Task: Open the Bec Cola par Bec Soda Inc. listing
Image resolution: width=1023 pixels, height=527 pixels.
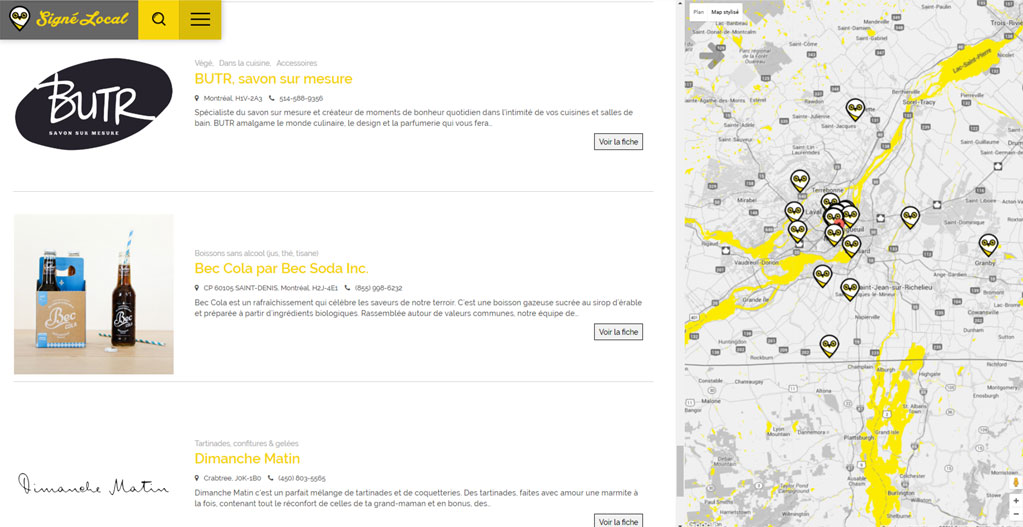Action: [x=281, y=268]
